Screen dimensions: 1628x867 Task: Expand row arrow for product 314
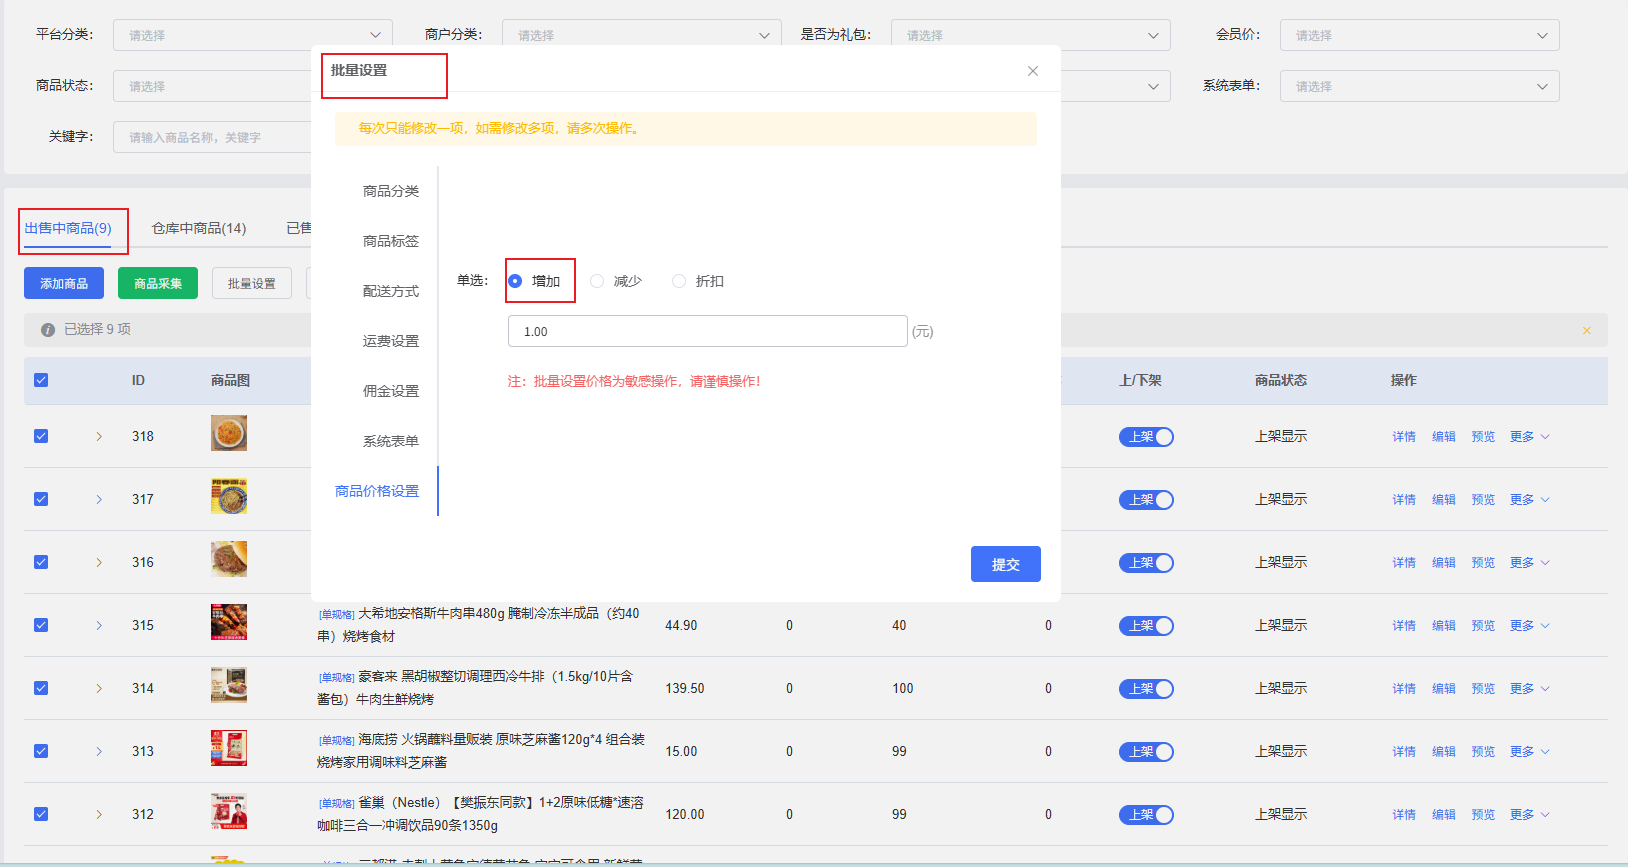pos(99,688)
